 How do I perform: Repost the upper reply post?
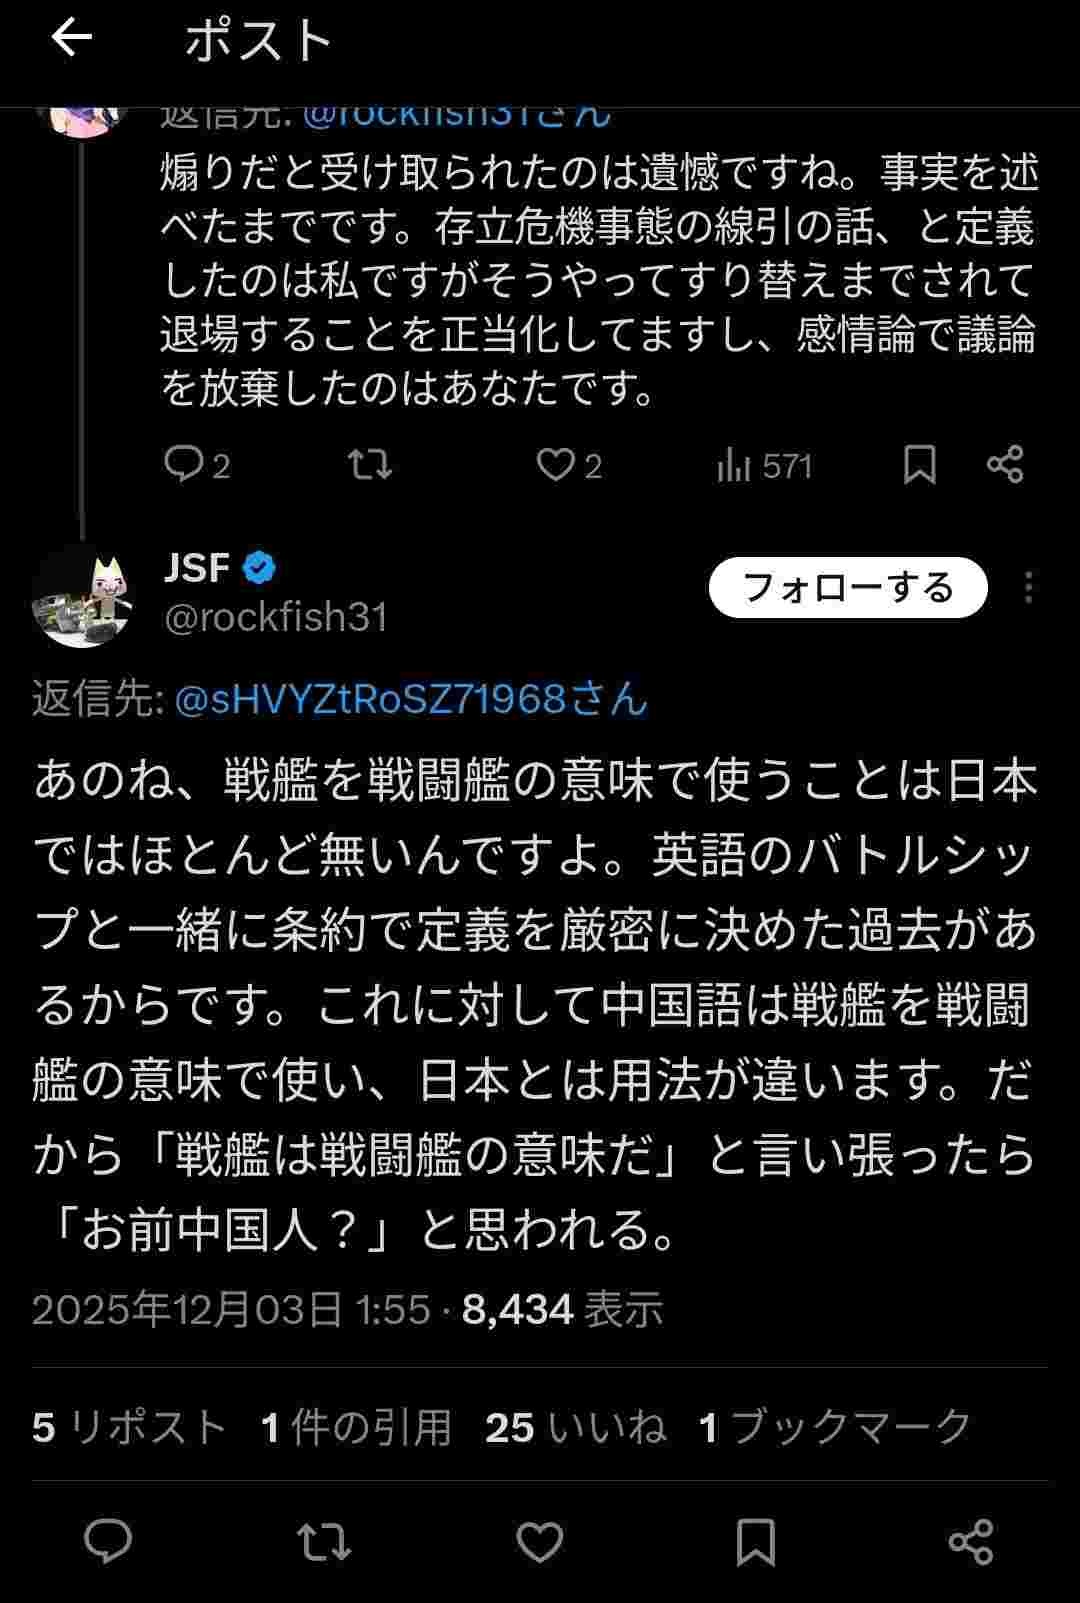coord(369,465)
